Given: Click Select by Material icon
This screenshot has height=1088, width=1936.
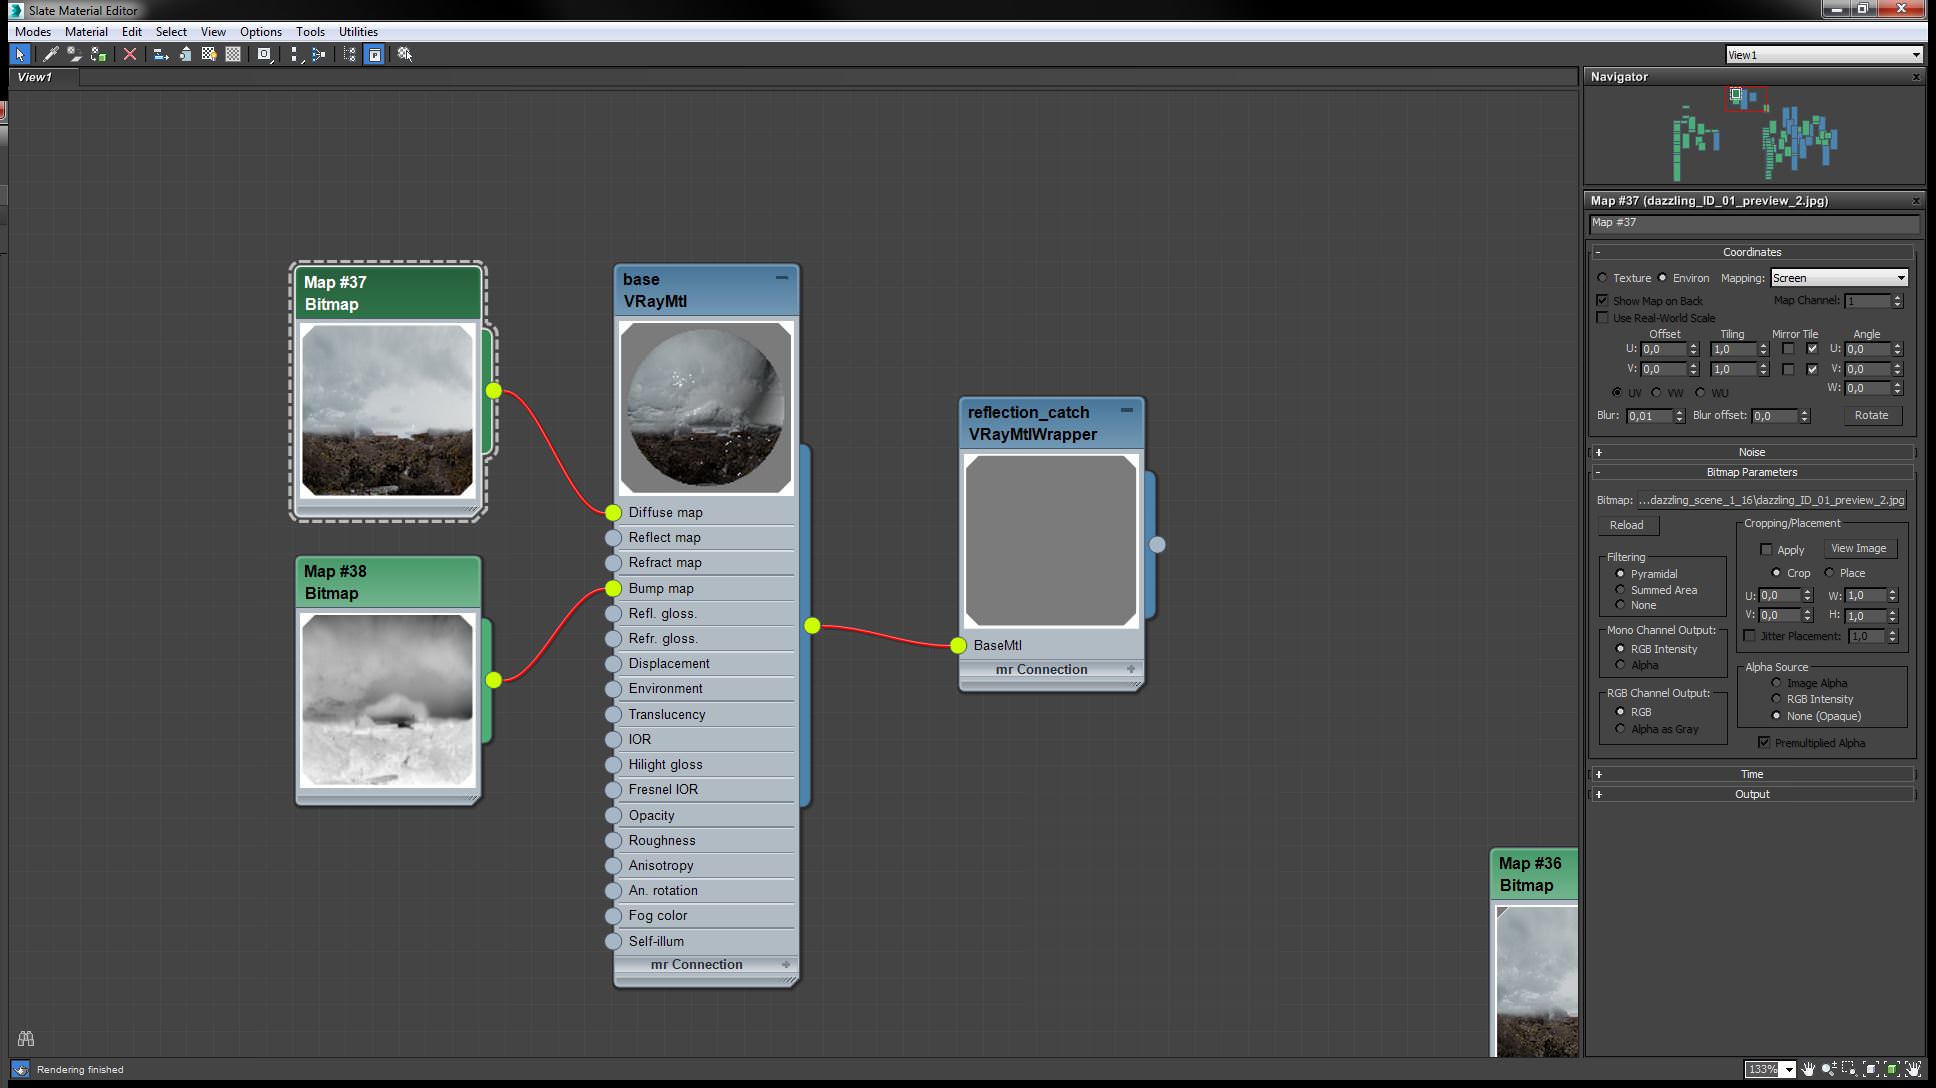Looking at the screenshot, I should click(x=405, y=54).
